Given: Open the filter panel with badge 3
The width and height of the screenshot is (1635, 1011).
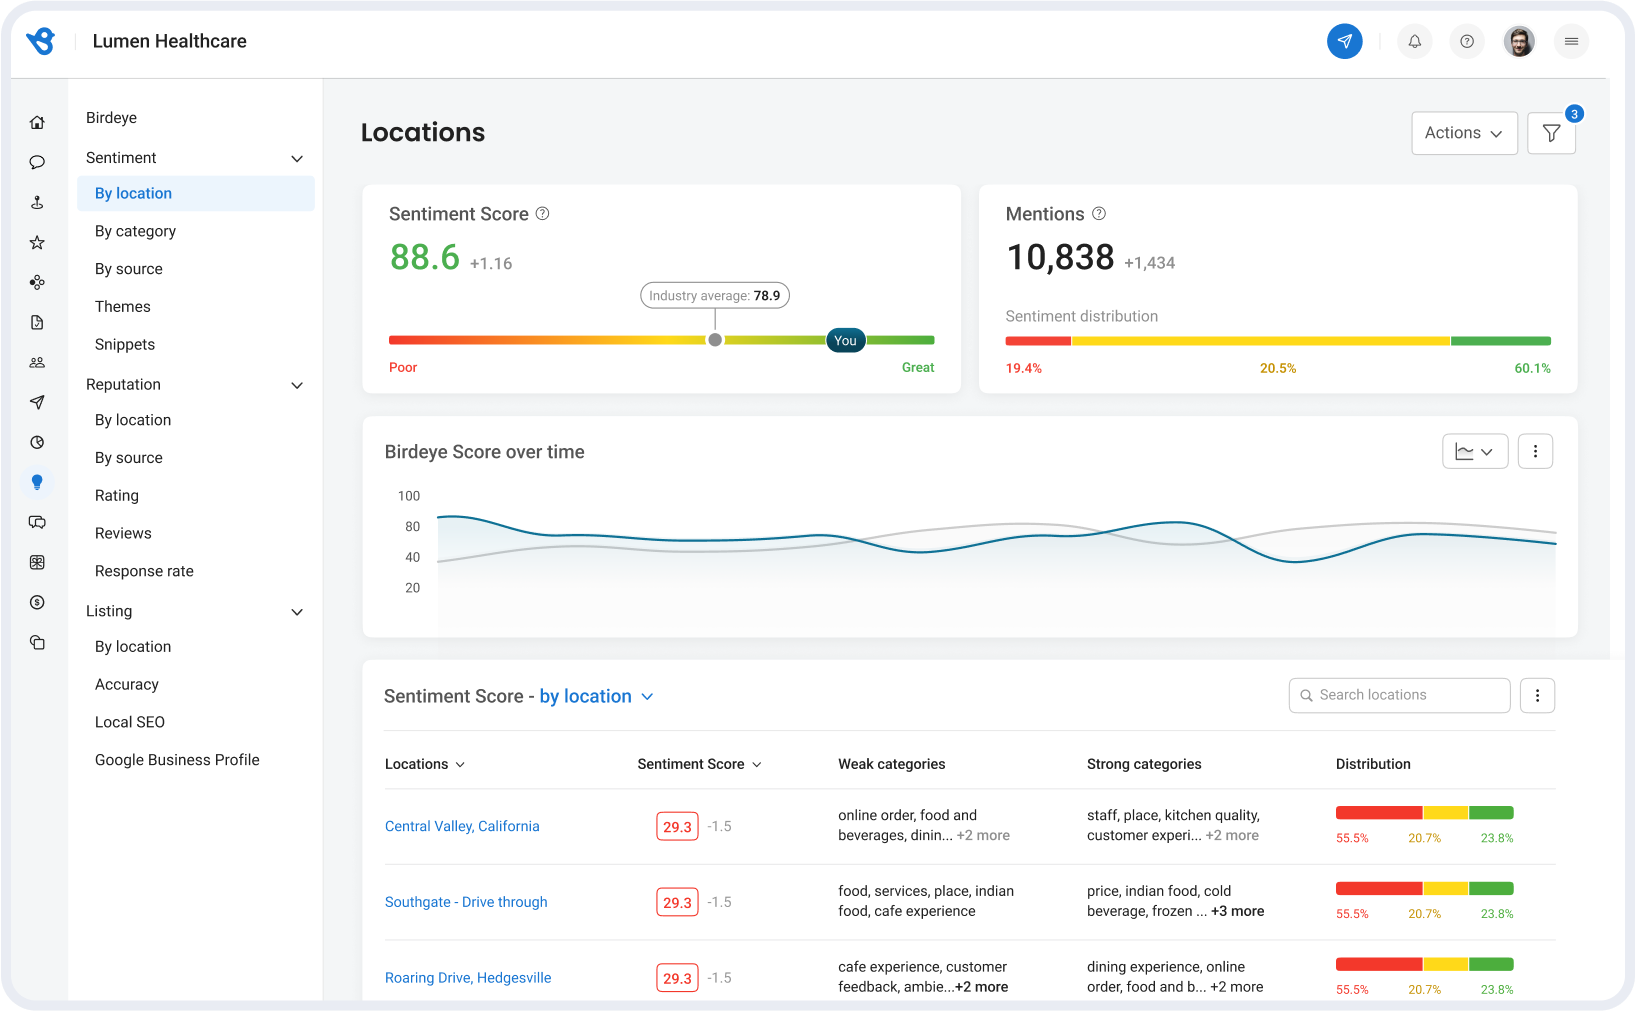Looking at the screenshot, I should [1551, 133].
